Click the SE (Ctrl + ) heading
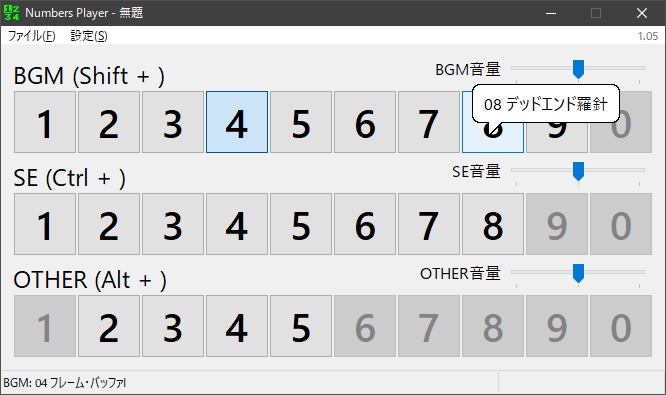Viewport: 666px width, 395px height. click(x=70, y=178)
